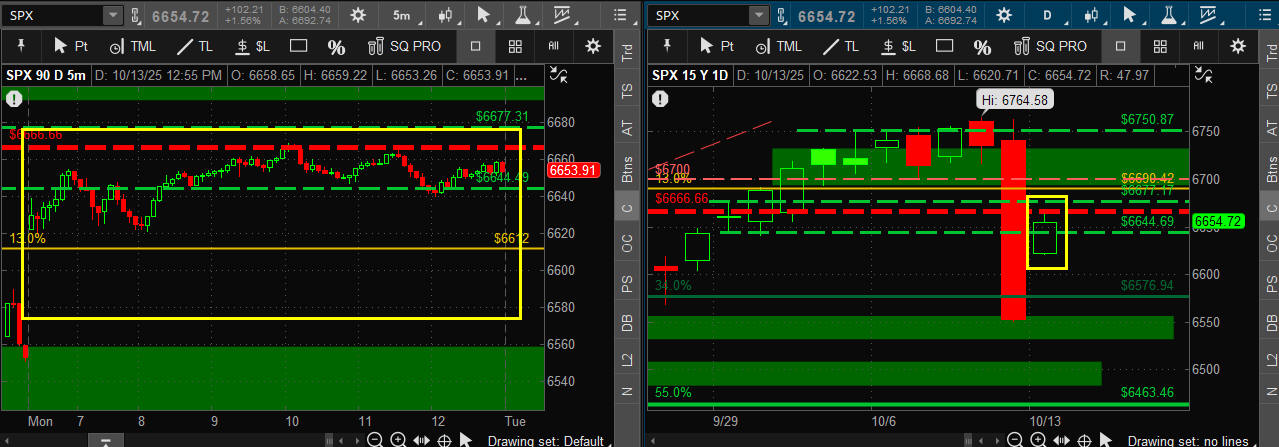Select the % Fibonacci tool on left chart
Viewport: 1279px width, 447px height.
337,47
